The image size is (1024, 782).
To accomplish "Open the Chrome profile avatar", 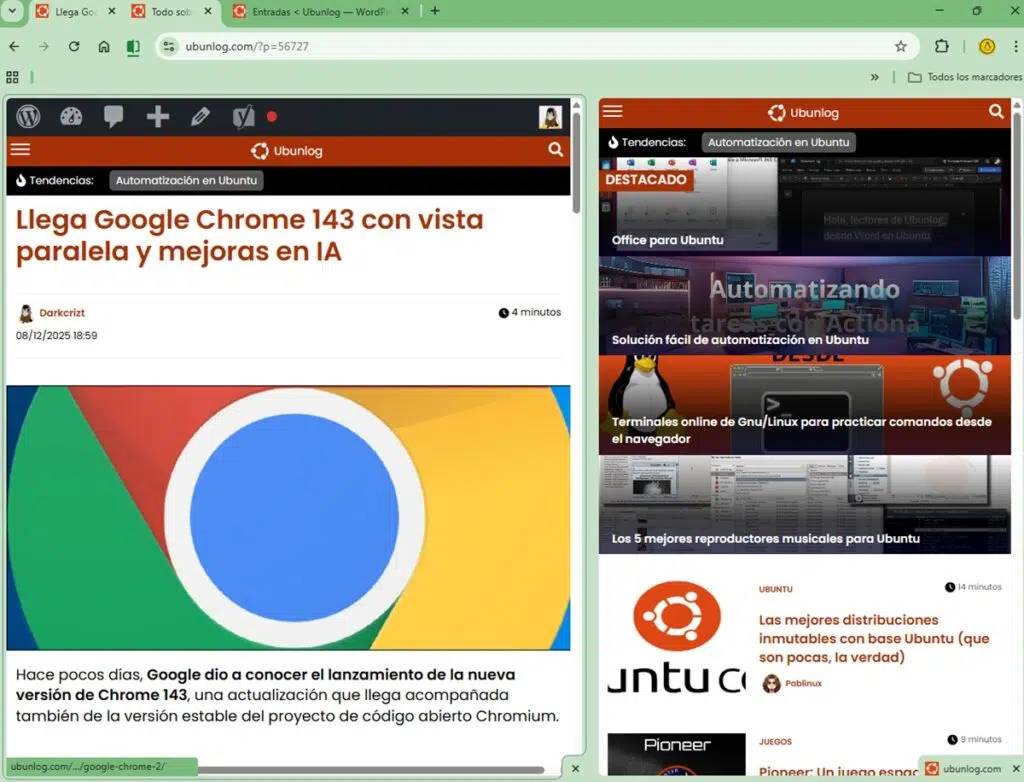I will (987, 46).
